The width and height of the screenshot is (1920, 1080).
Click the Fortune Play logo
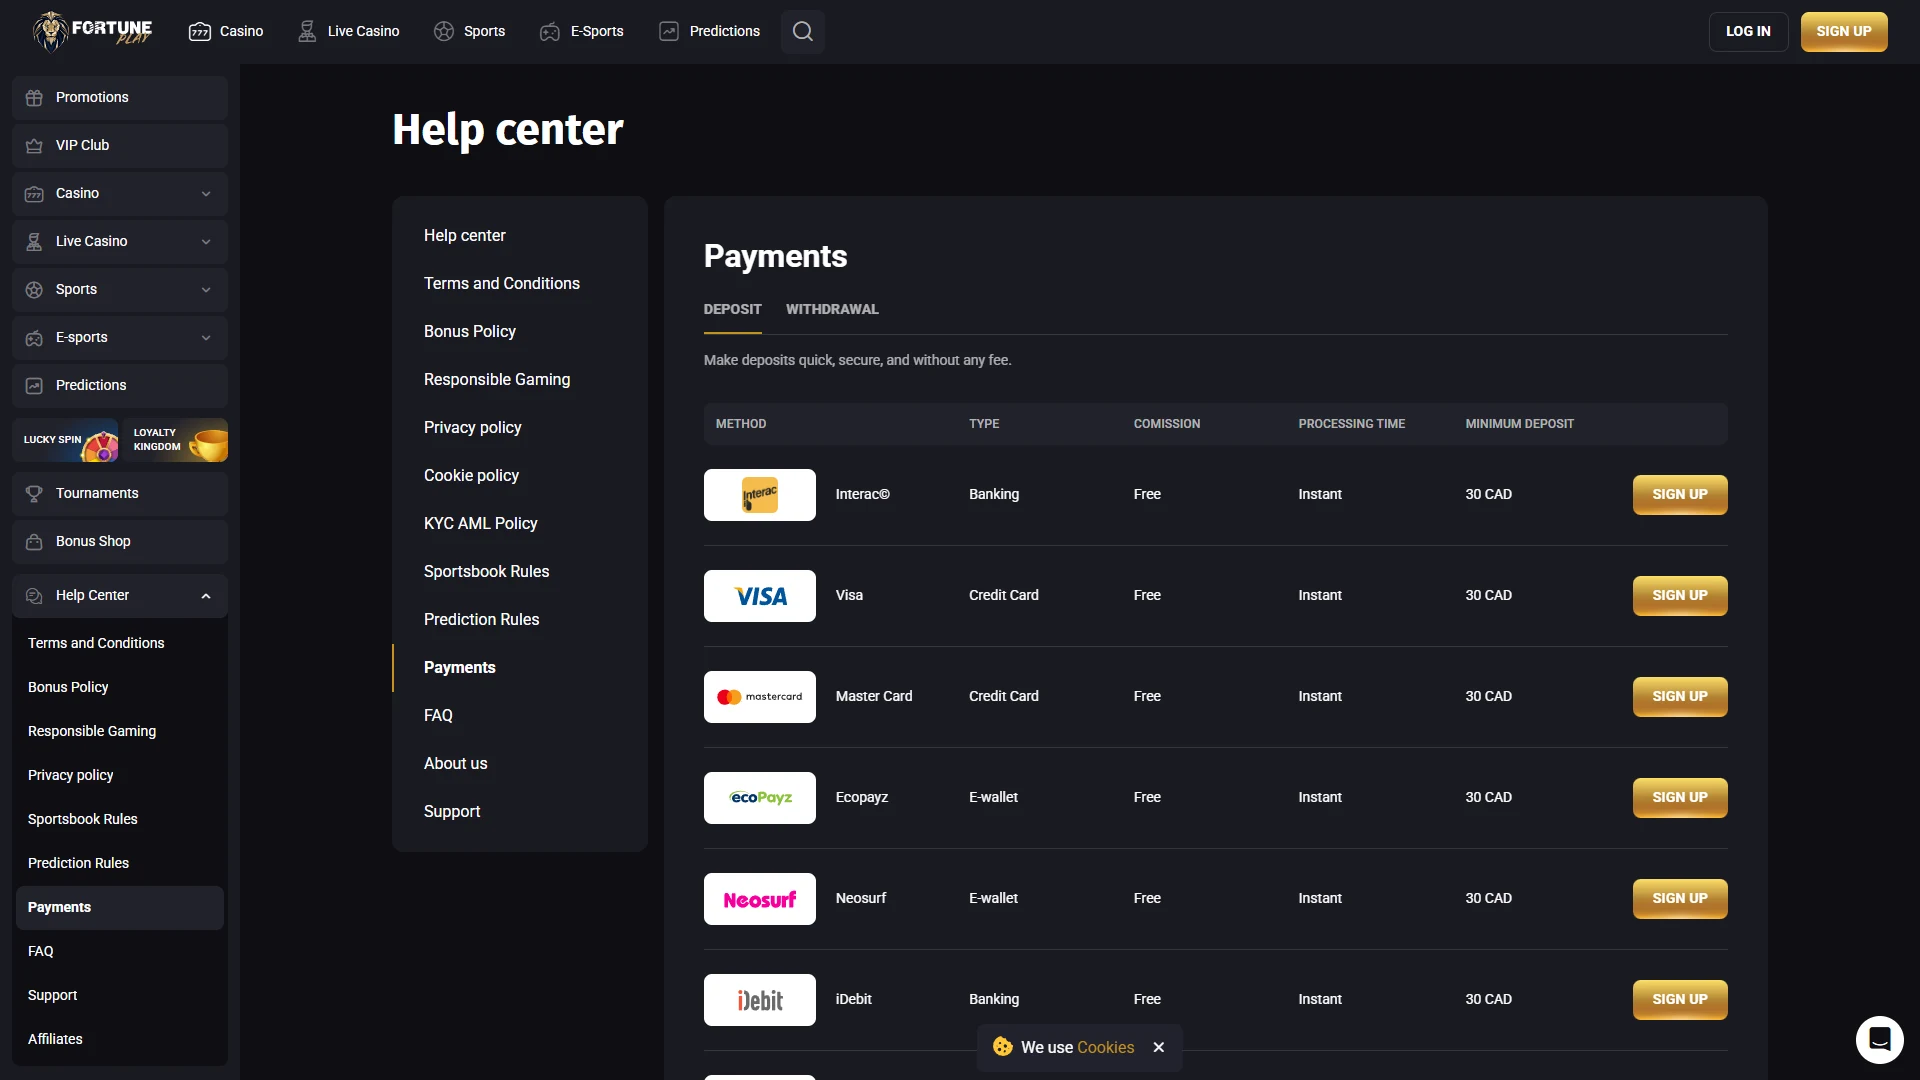[x=92, y=31]
